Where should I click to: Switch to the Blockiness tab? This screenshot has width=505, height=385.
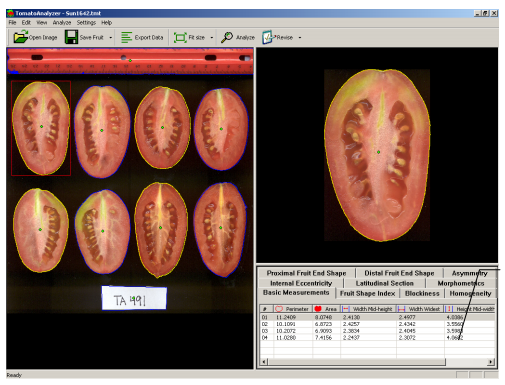click(x=422, y=293)
